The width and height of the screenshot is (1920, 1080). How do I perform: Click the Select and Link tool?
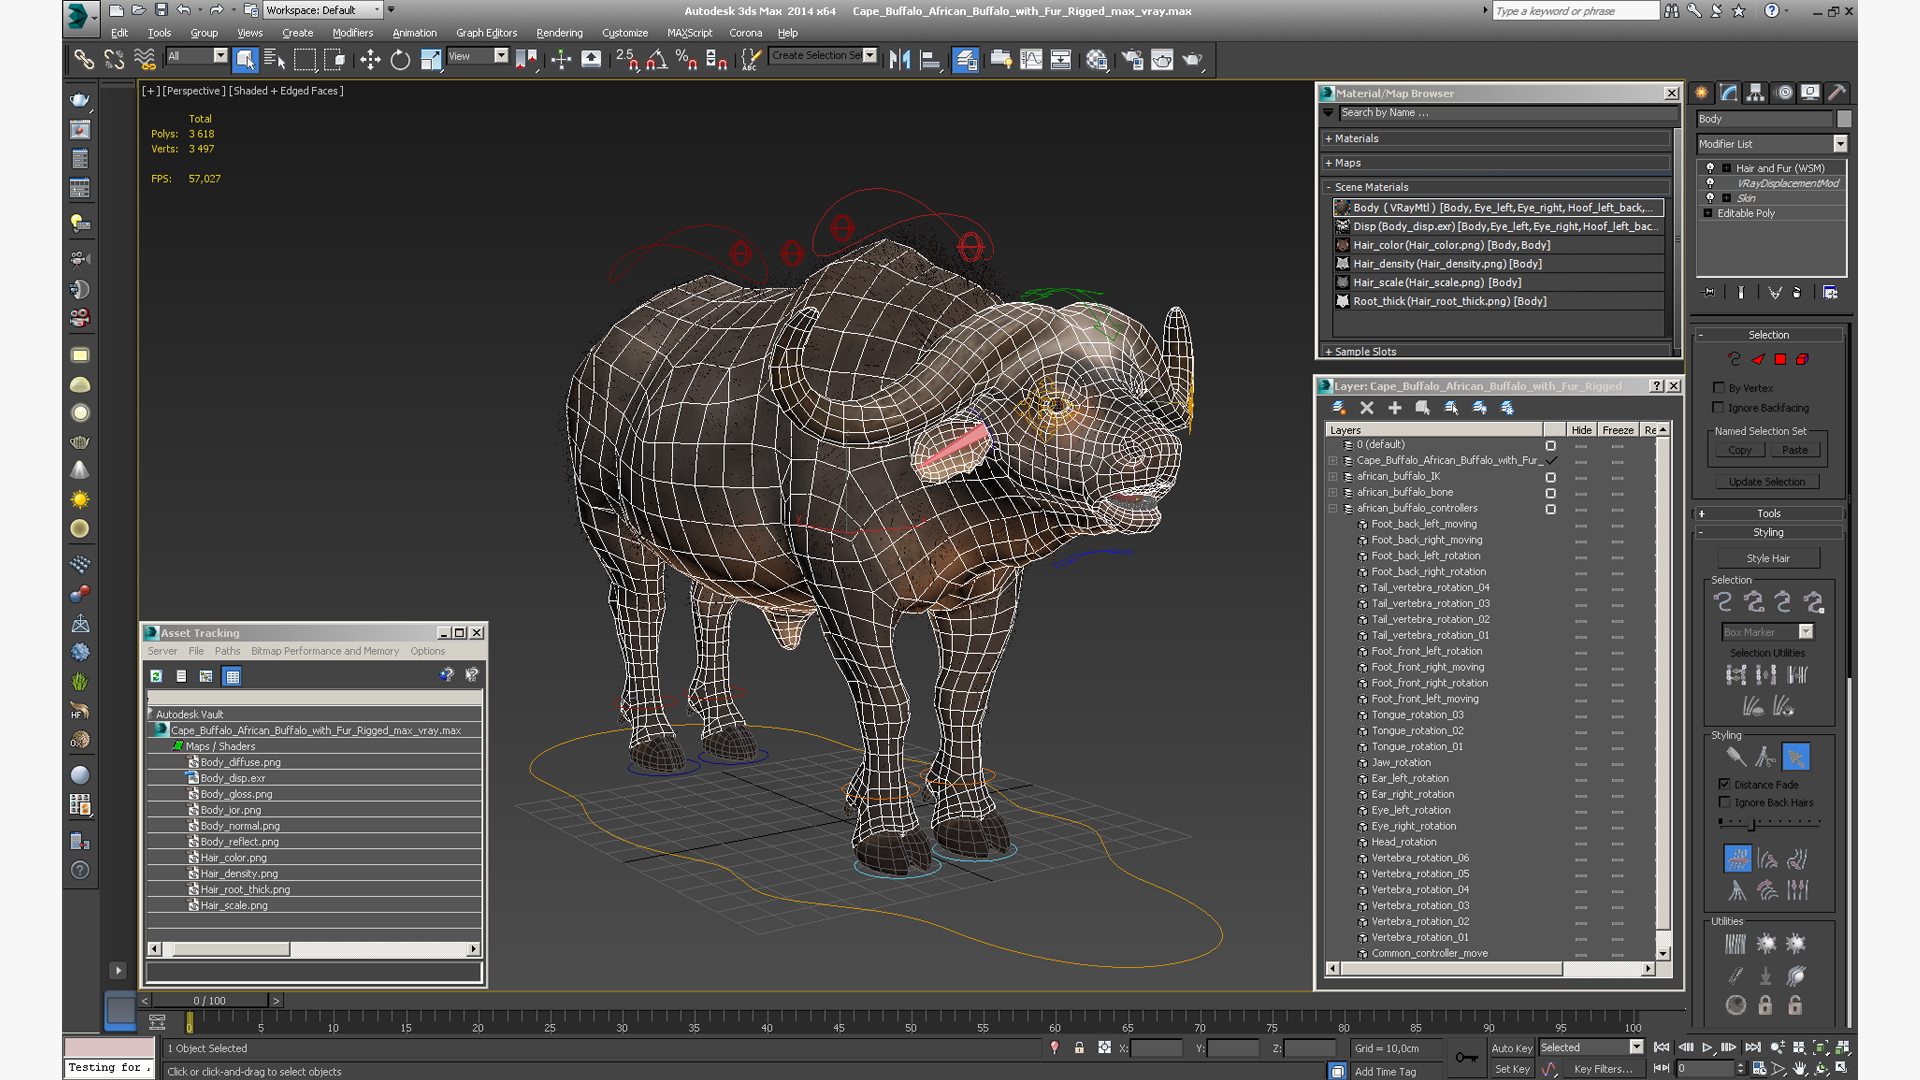pos(84,60)
